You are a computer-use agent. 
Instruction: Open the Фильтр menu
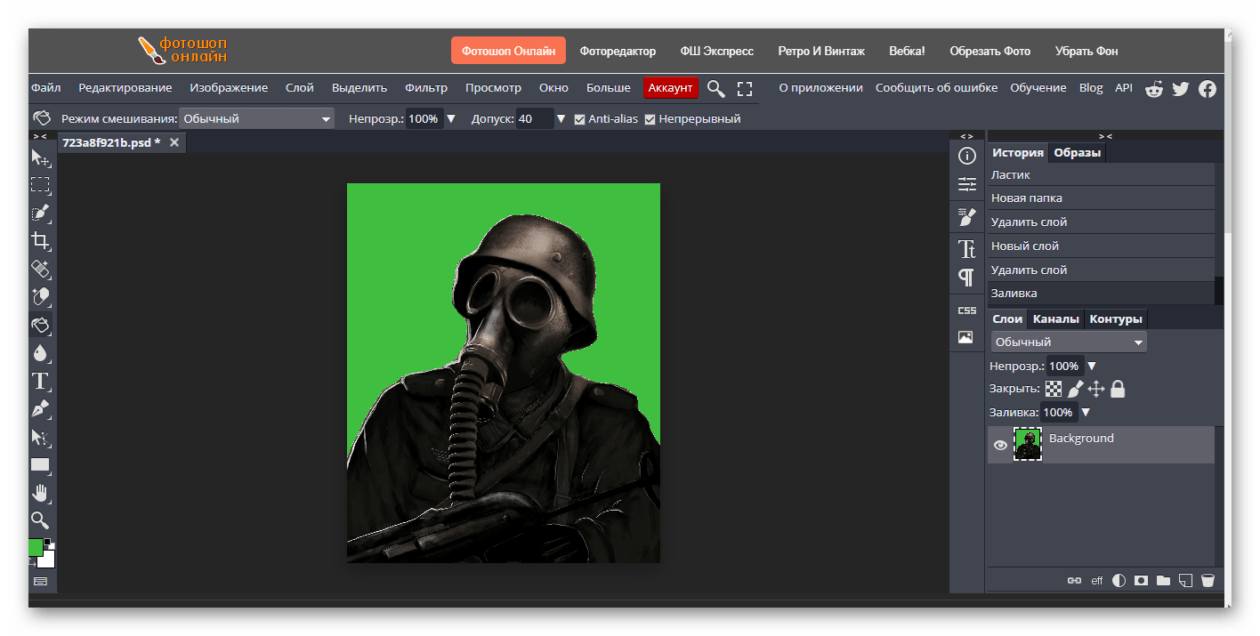(x=426, y=88)
